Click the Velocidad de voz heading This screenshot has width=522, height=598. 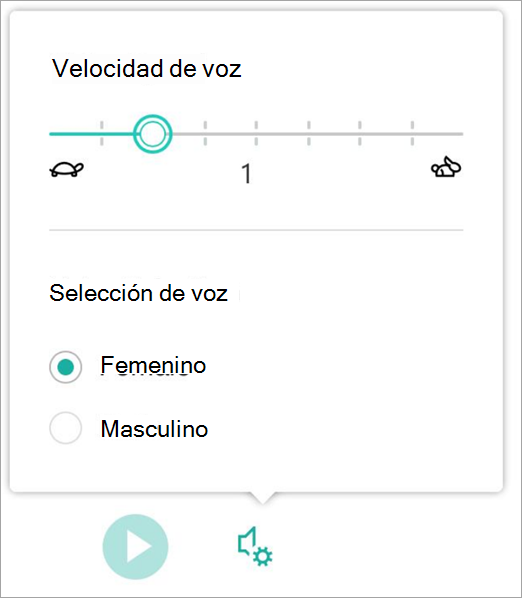pos(147,69)
